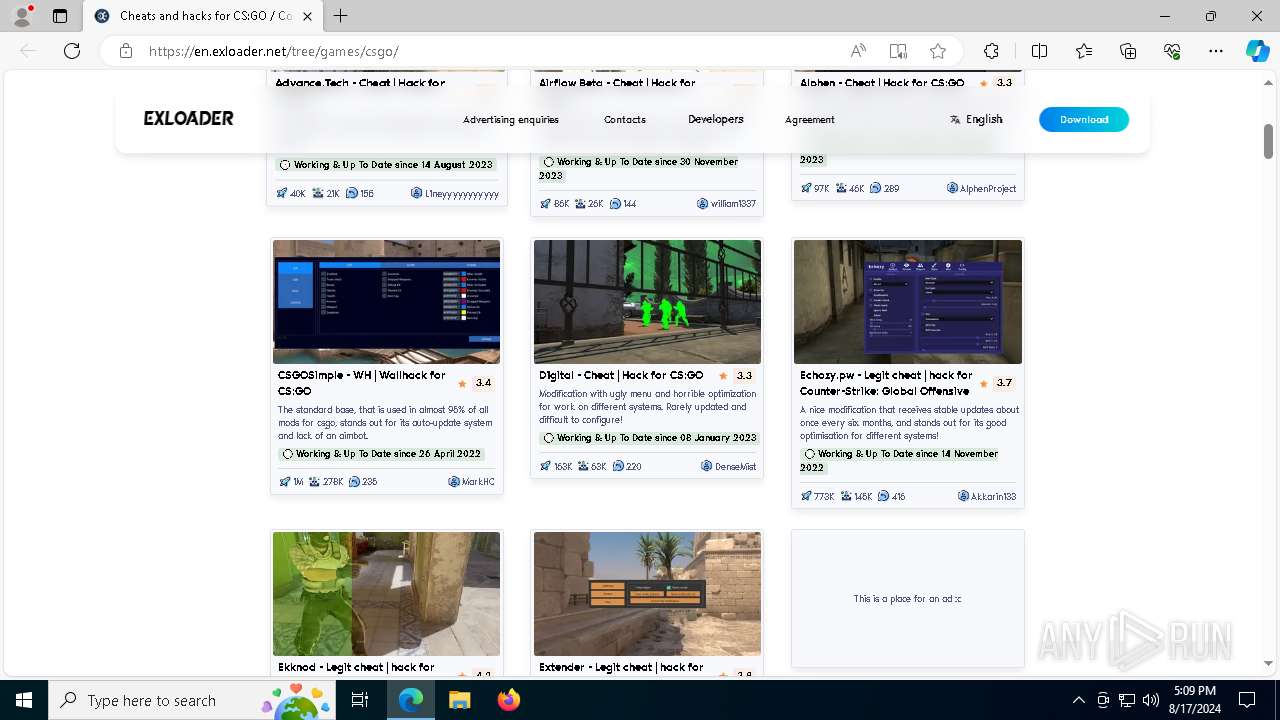
Task: Open Task View on the taskbar
Action: pos(360,700)
